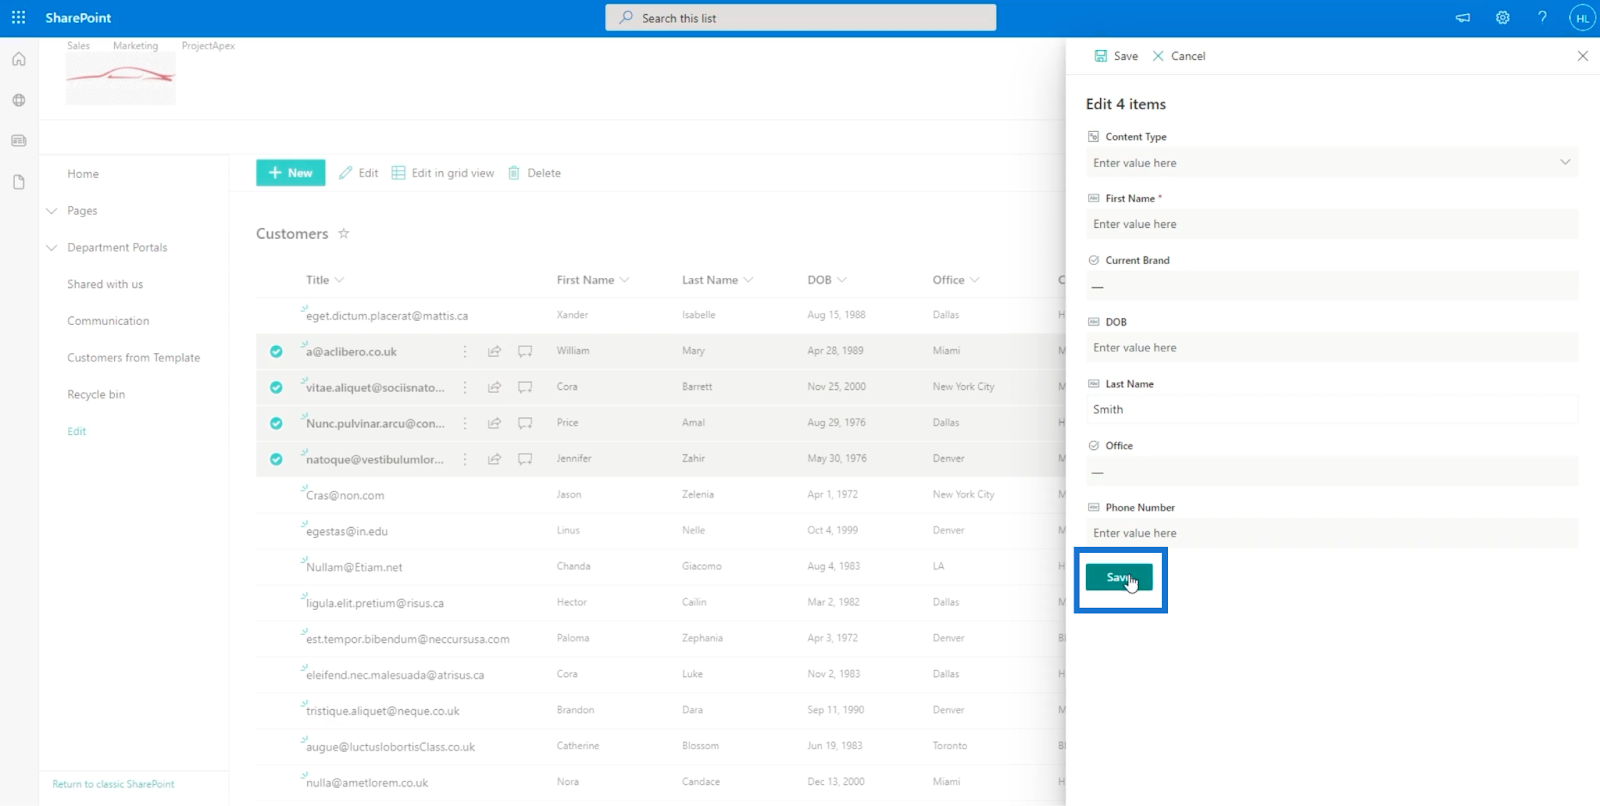The width and height of the screenshot is (1600, 806).
Task: Open the ProjectApex top navigation link
Action: [208, 46]
